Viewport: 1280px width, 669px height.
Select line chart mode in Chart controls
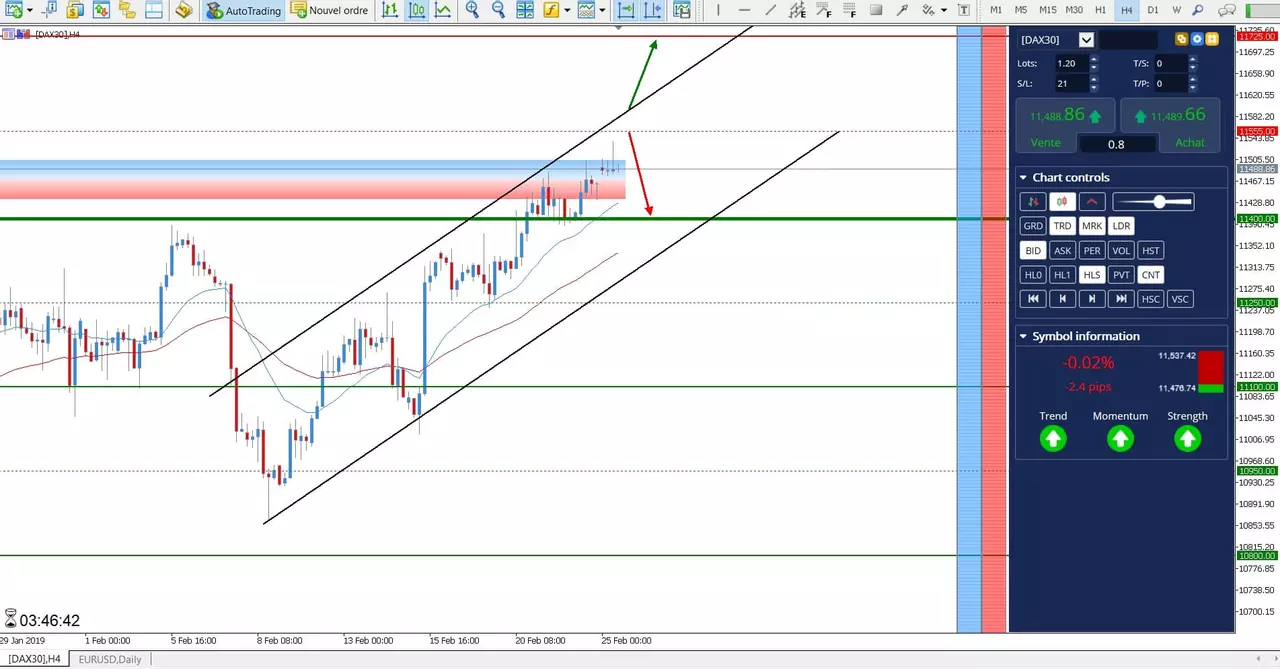[x=1092, y=202]
